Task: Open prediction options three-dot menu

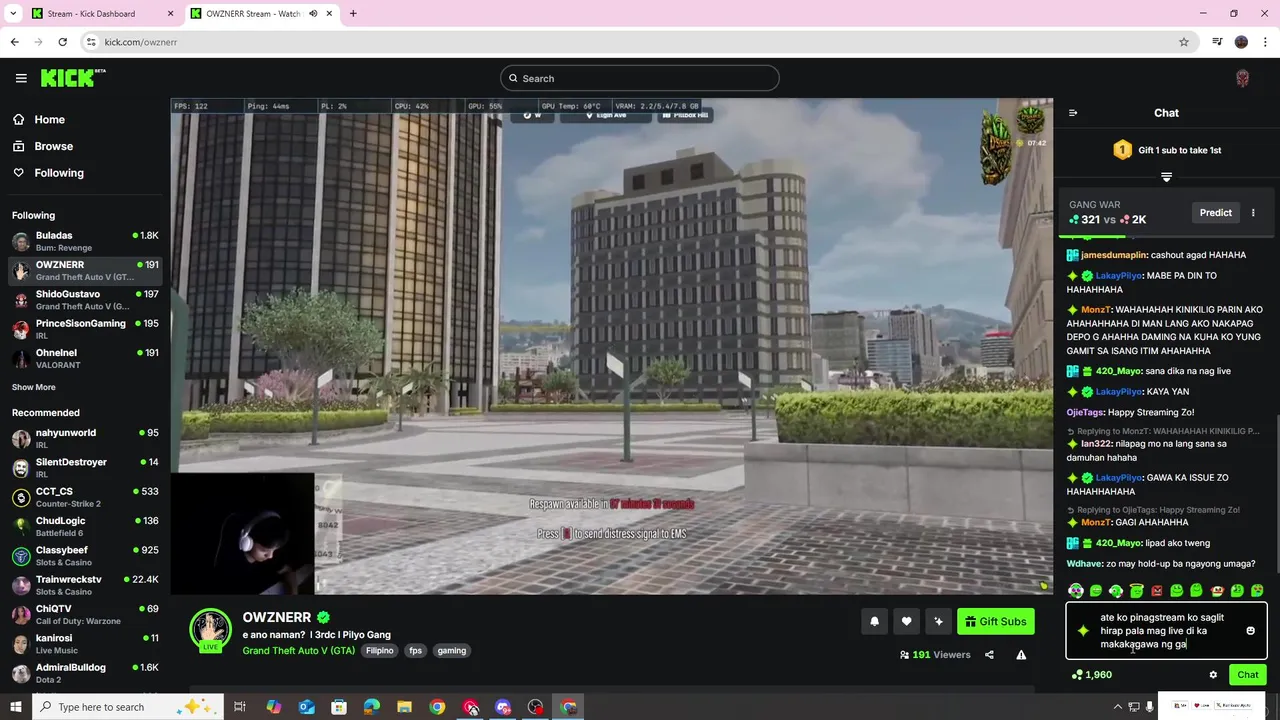Action: coord(1253,213)
